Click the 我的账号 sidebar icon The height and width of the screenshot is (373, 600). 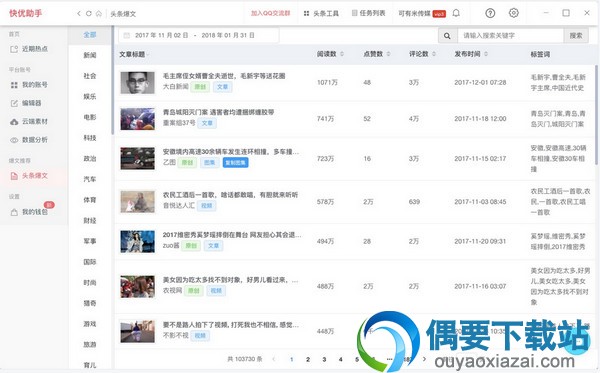(x=14, y=85)
